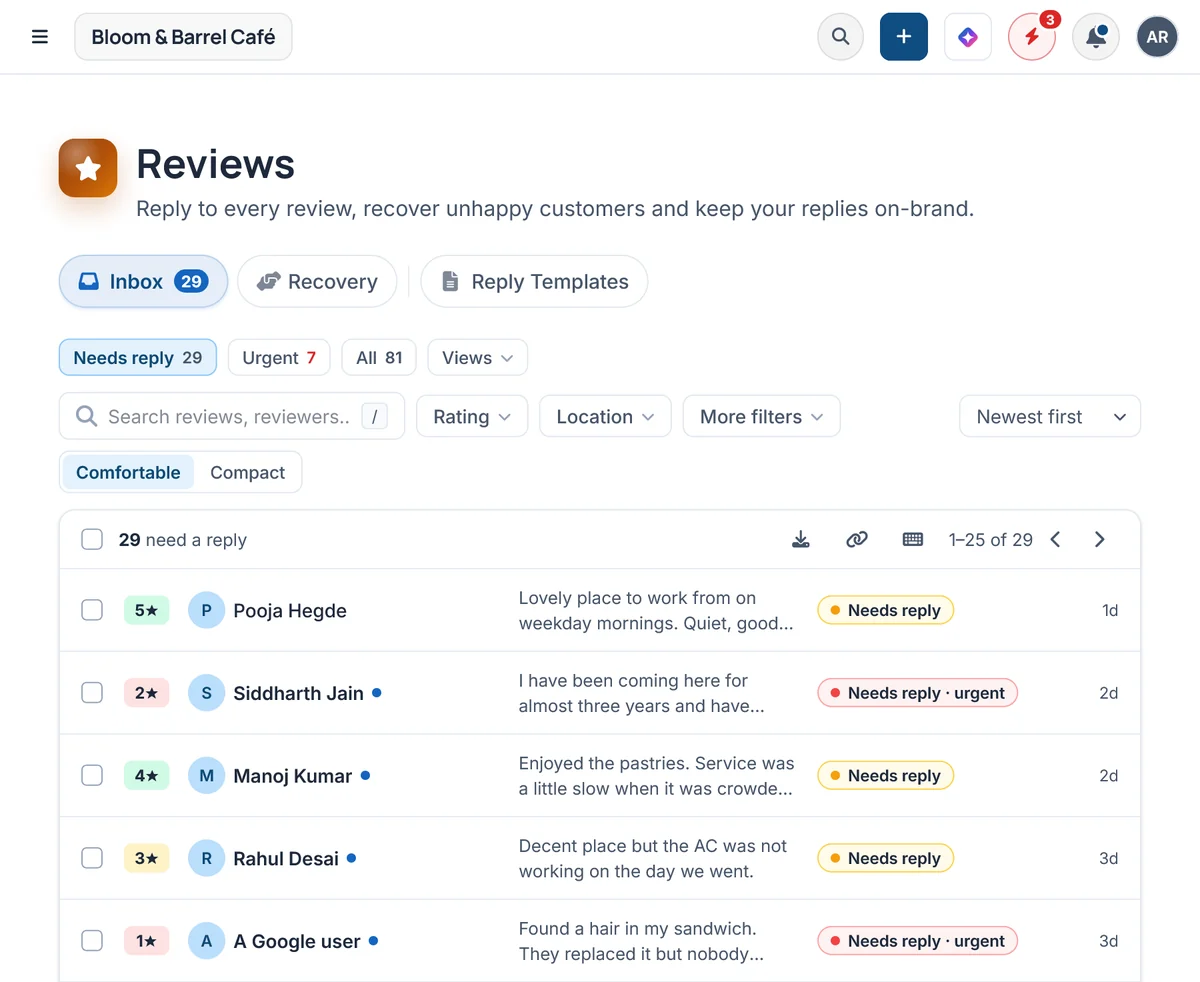Download reviews via the export icon

click(x=800, y=540)
